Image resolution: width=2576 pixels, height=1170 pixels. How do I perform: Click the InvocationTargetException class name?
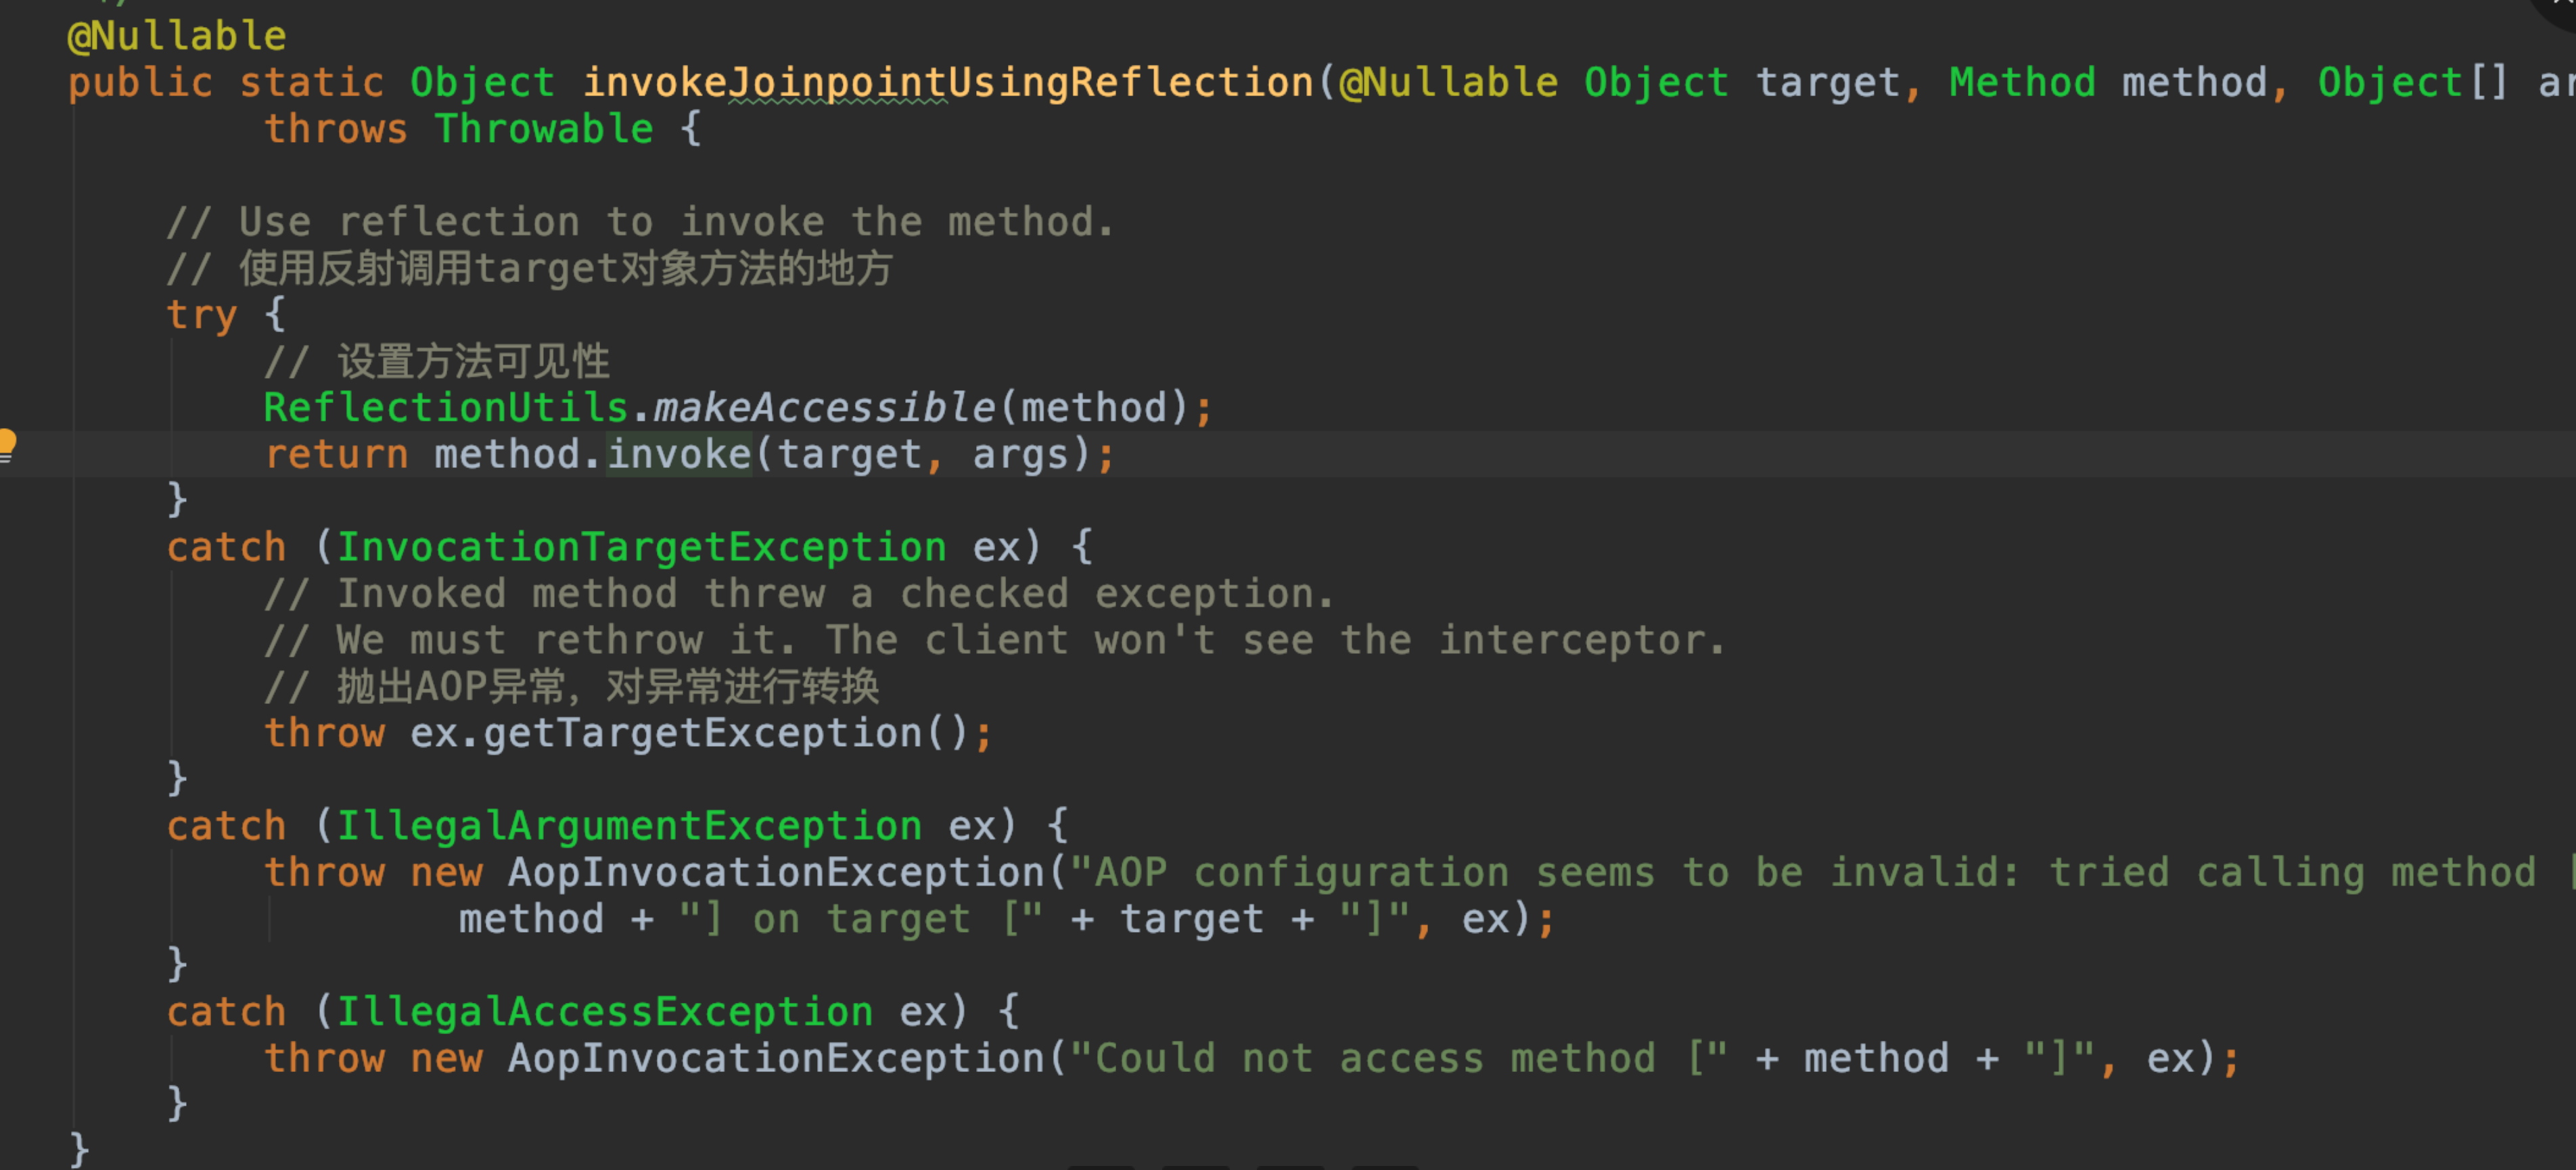(641, 548)
